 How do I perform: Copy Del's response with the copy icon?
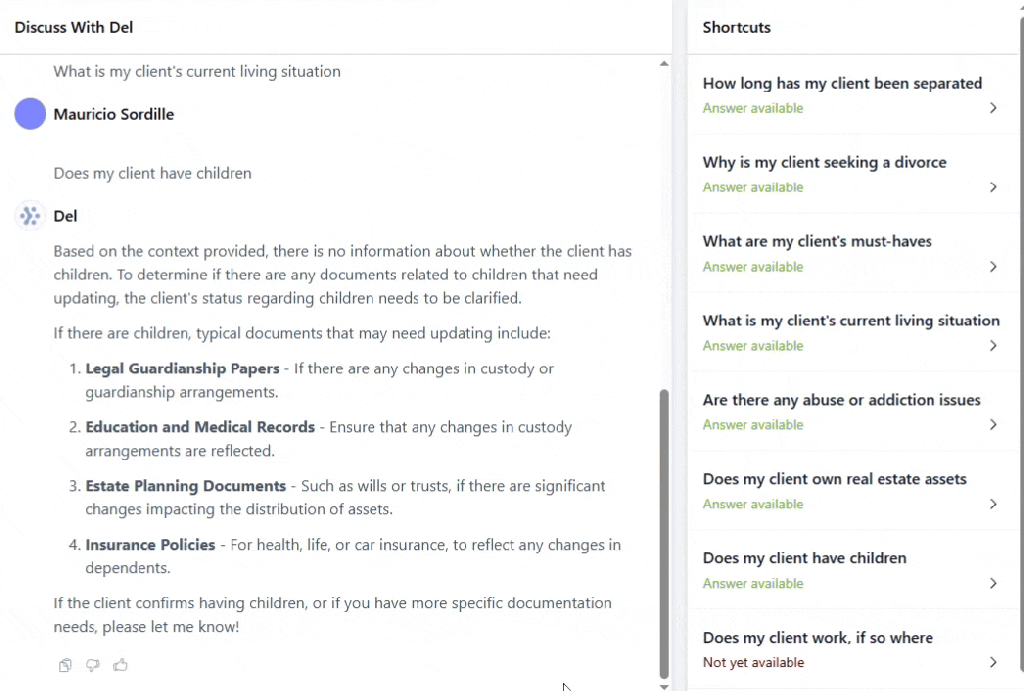coord(65,665)
